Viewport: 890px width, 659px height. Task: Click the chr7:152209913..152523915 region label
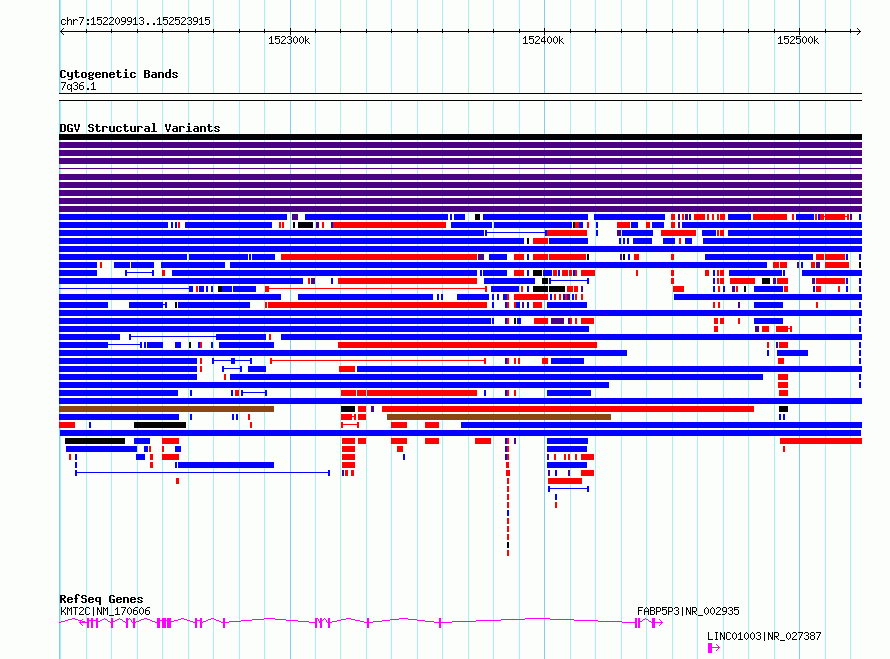[x=135, y=21]
